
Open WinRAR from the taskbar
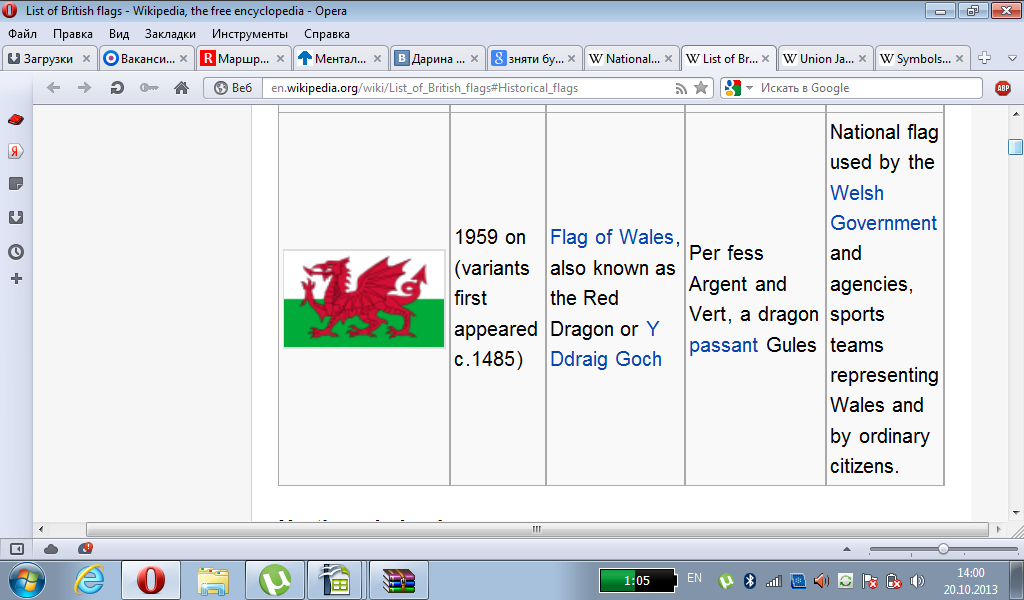[399, 580]
